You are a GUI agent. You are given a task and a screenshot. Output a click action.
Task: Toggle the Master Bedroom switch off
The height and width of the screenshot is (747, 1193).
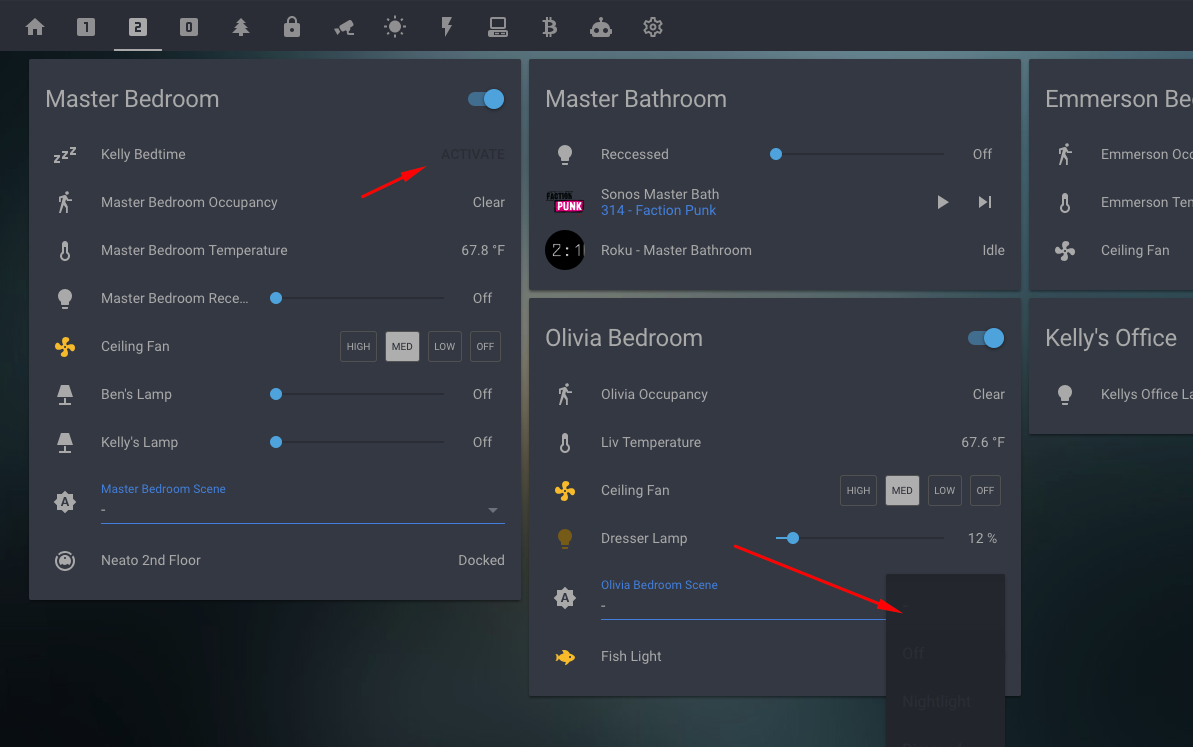coord(484,99)
